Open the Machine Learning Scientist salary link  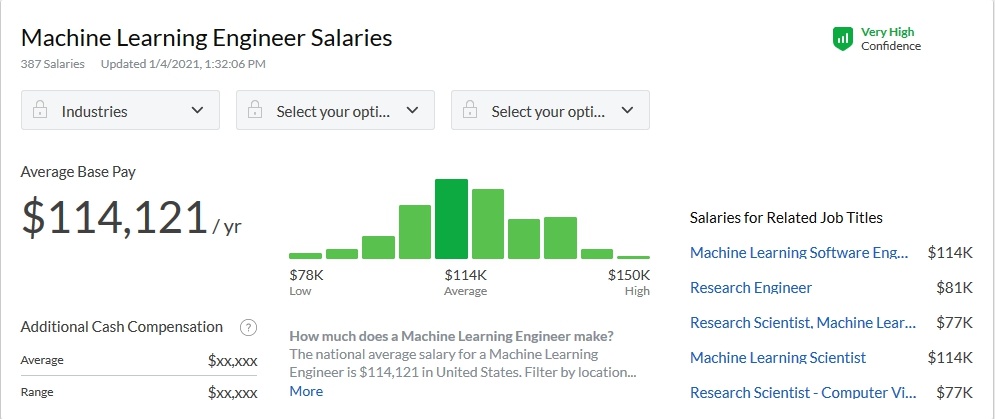tap(778, 358)
